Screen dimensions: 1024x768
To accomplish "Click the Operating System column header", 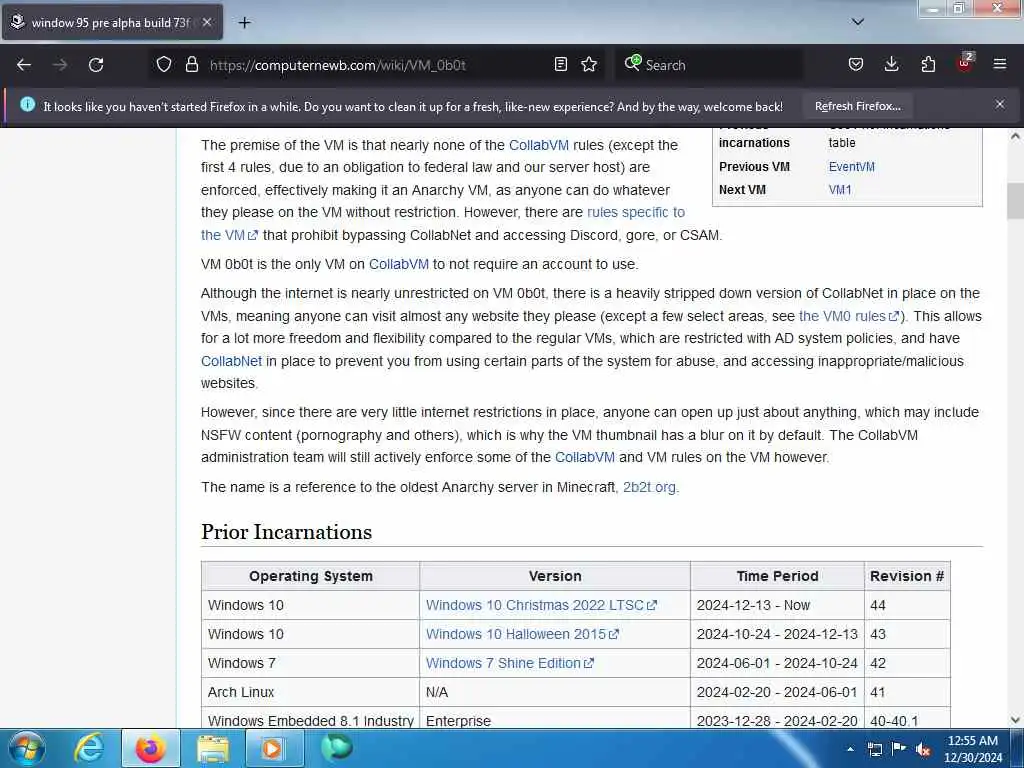I will coord(311,576).
